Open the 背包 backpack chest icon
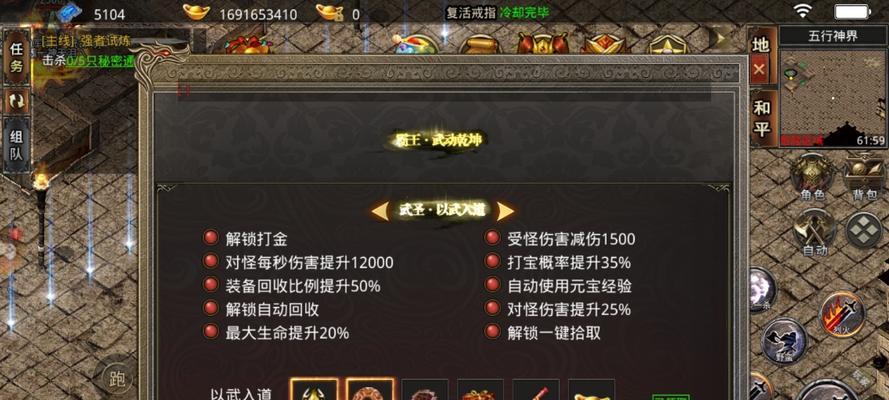Viewport: 889px width, 400px height. tap(865, 176)
